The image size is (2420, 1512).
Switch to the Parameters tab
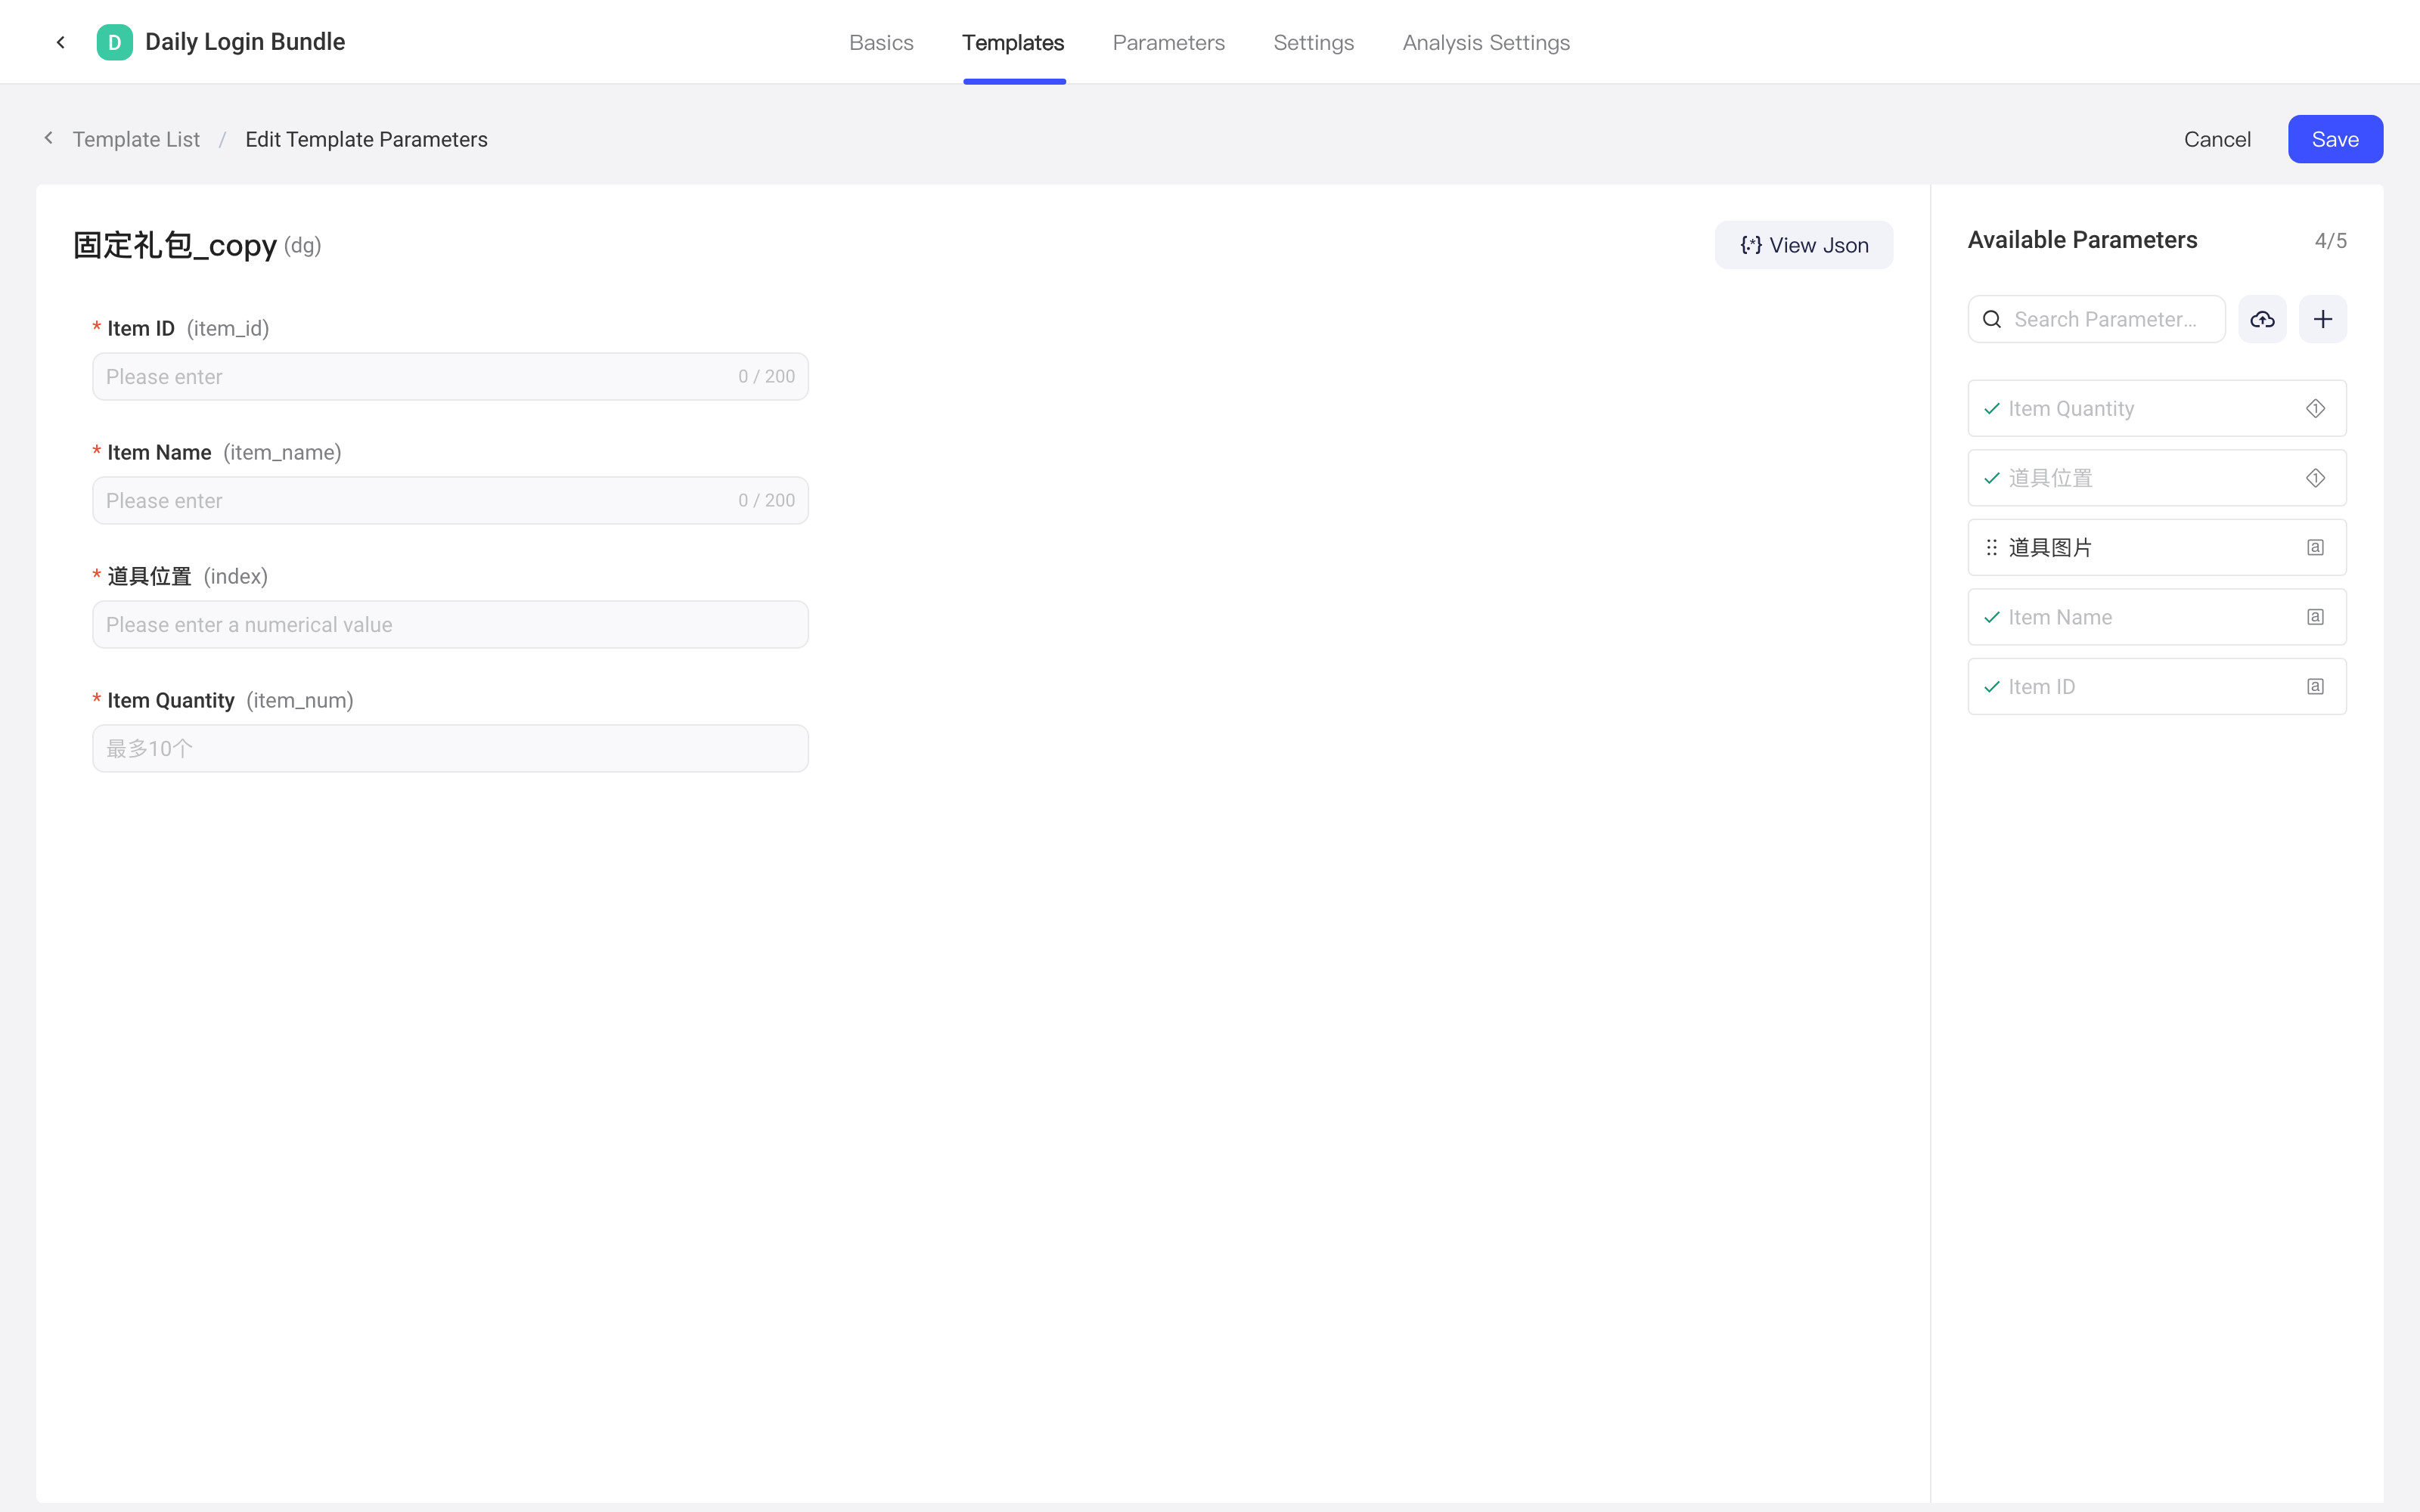point(1168,42)
